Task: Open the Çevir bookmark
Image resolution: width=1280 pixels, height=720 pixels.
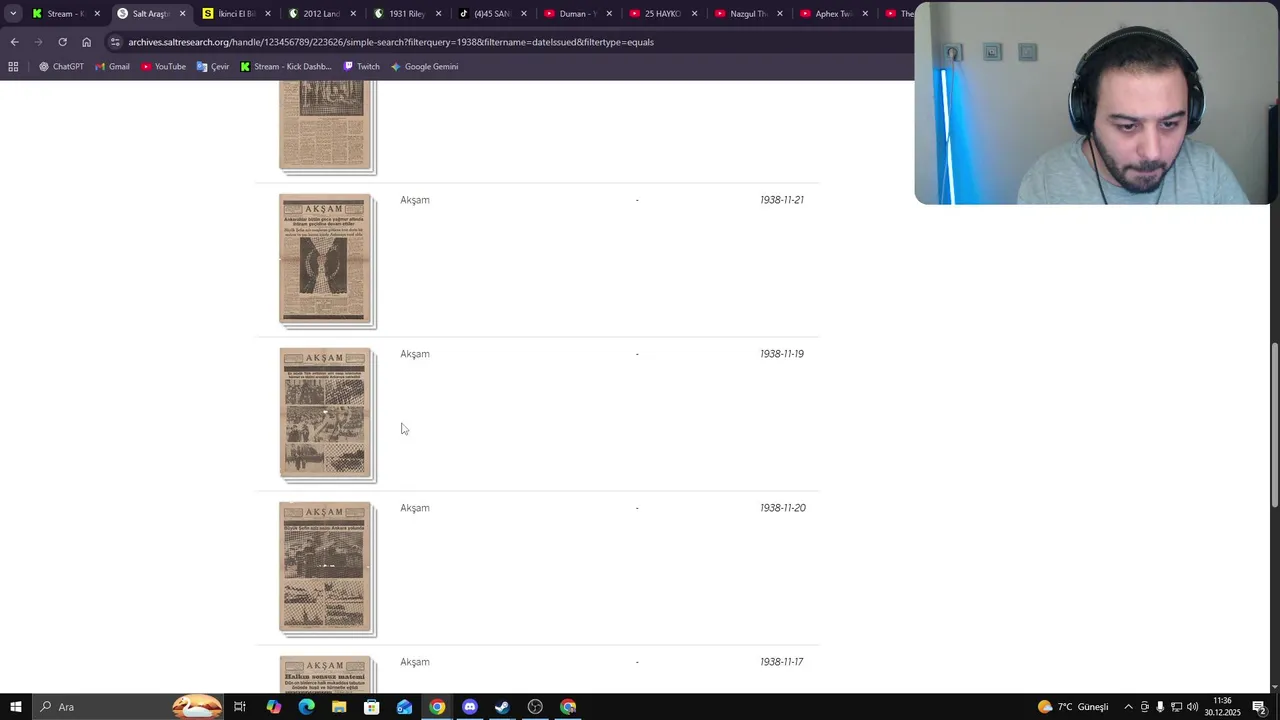Action: coord(213,67)
